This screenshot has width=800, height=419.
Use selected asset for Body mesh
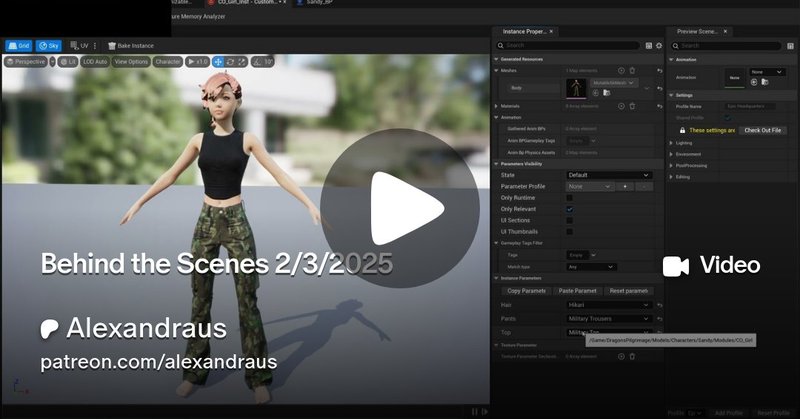click(x=595, y=93)
